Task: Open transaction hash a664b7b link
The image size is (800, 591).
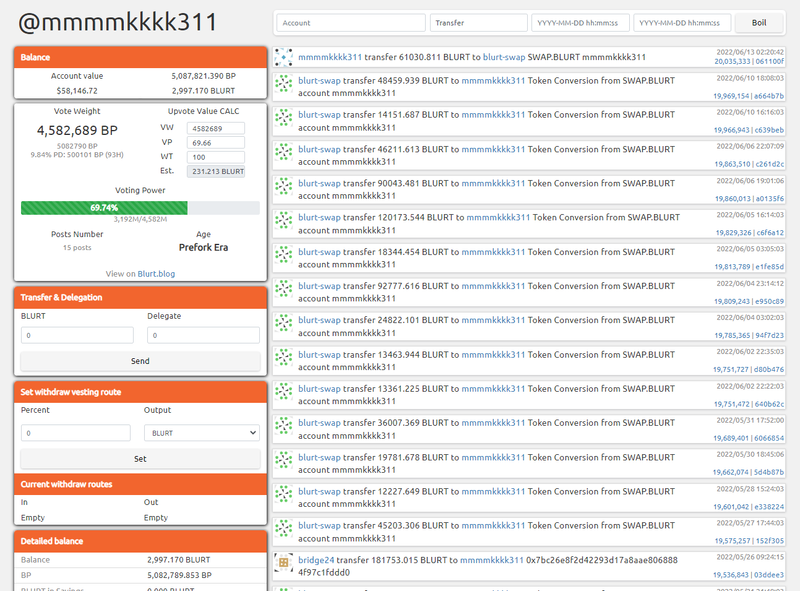Action: [763, 96]
